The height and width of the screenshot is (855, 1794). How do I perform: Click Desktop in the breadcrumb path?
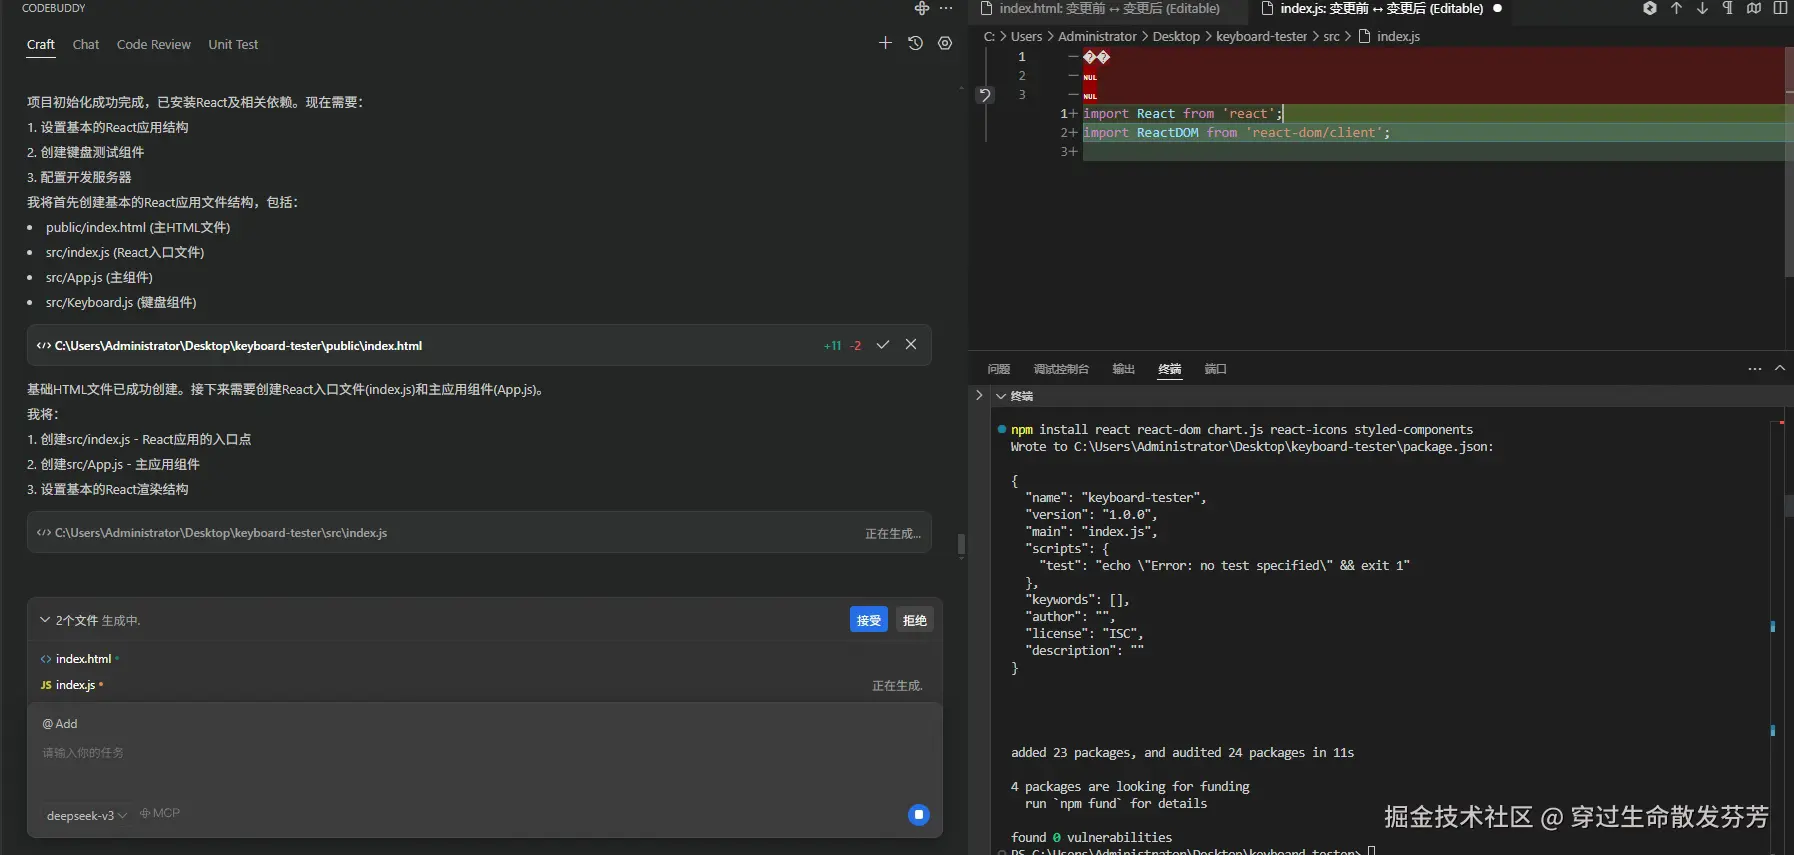pyautogui.click(x=1176, y=36)
